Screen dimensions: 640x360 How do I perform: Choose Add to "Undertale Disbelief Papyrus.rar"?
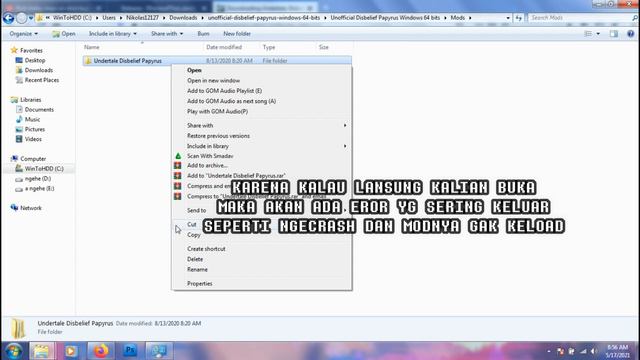pyautogui.click(x=262, y=176)
